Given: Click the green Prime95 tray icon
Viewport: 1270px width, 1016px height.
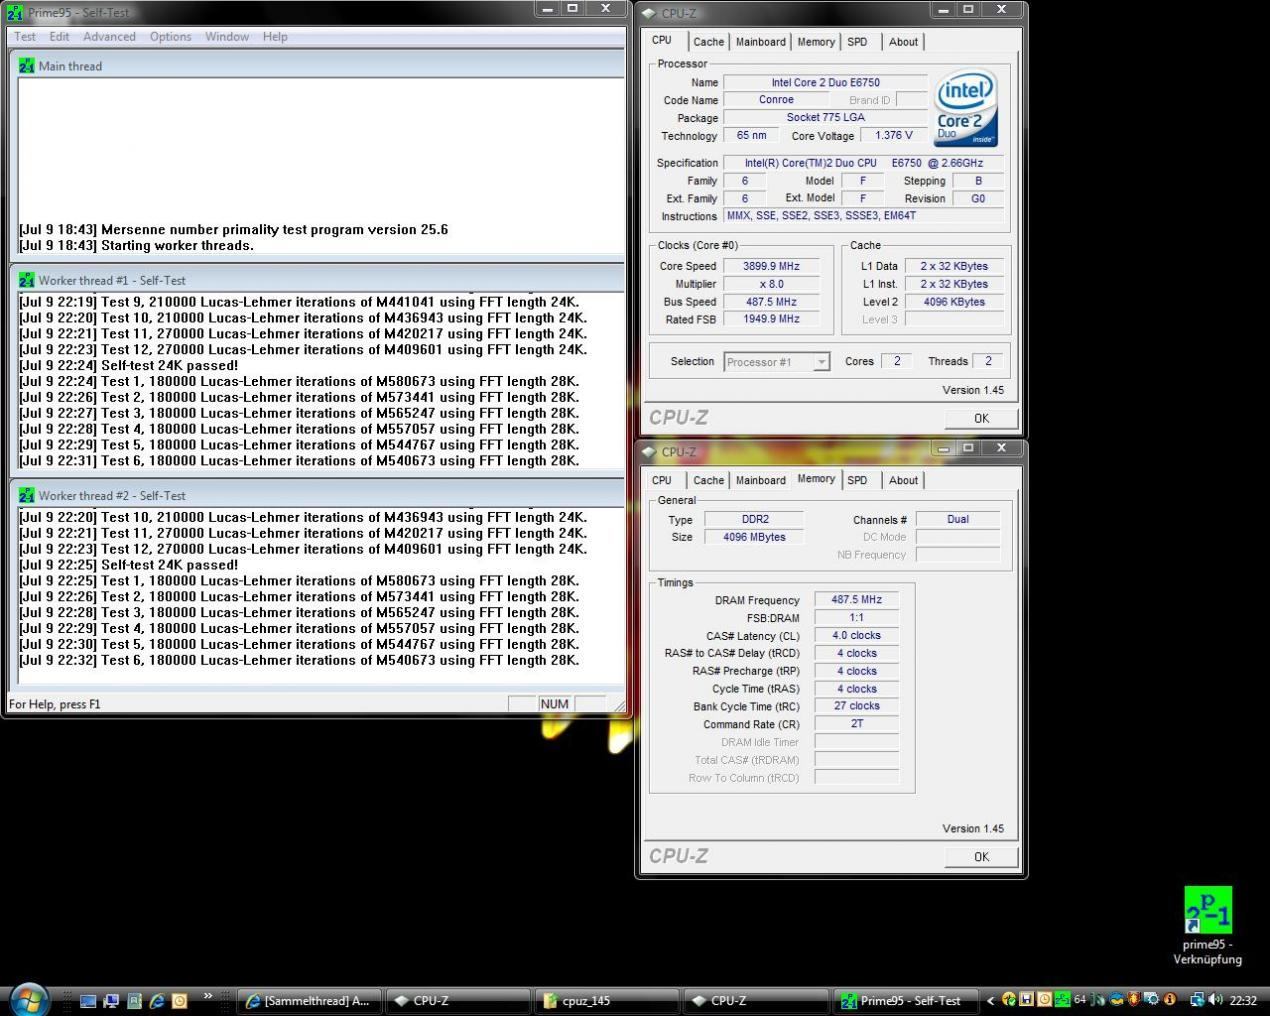Looking at the screenshot, I should coord(1063,1000).
